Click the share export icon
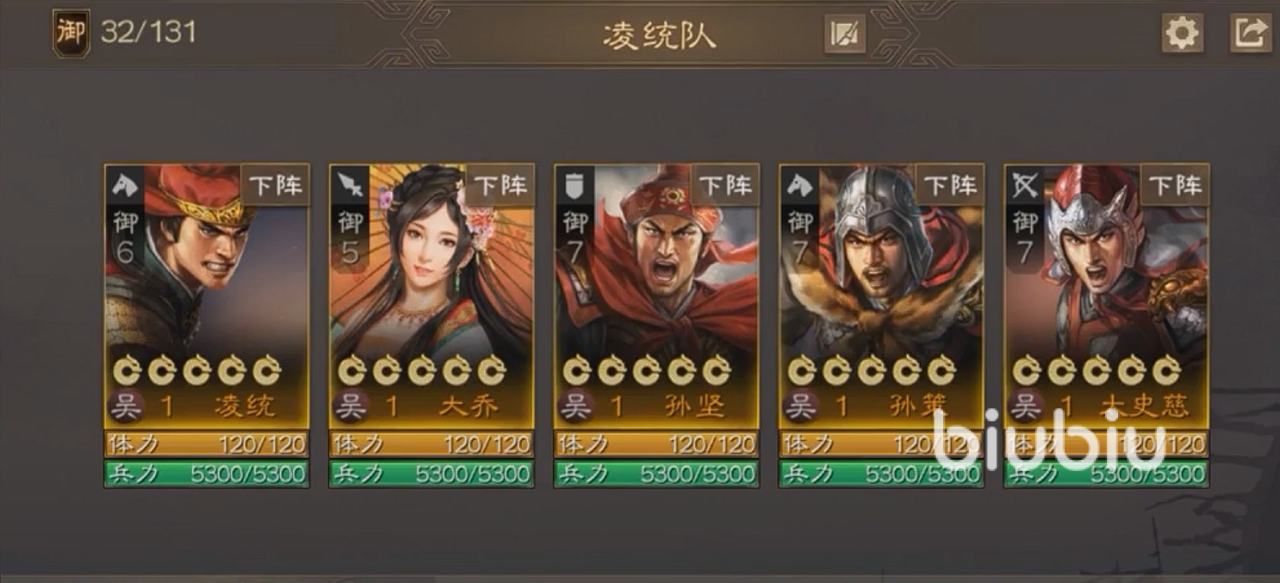This screenshot has height=583, width=1280. pyautogui.click(x=1250, y=33)
